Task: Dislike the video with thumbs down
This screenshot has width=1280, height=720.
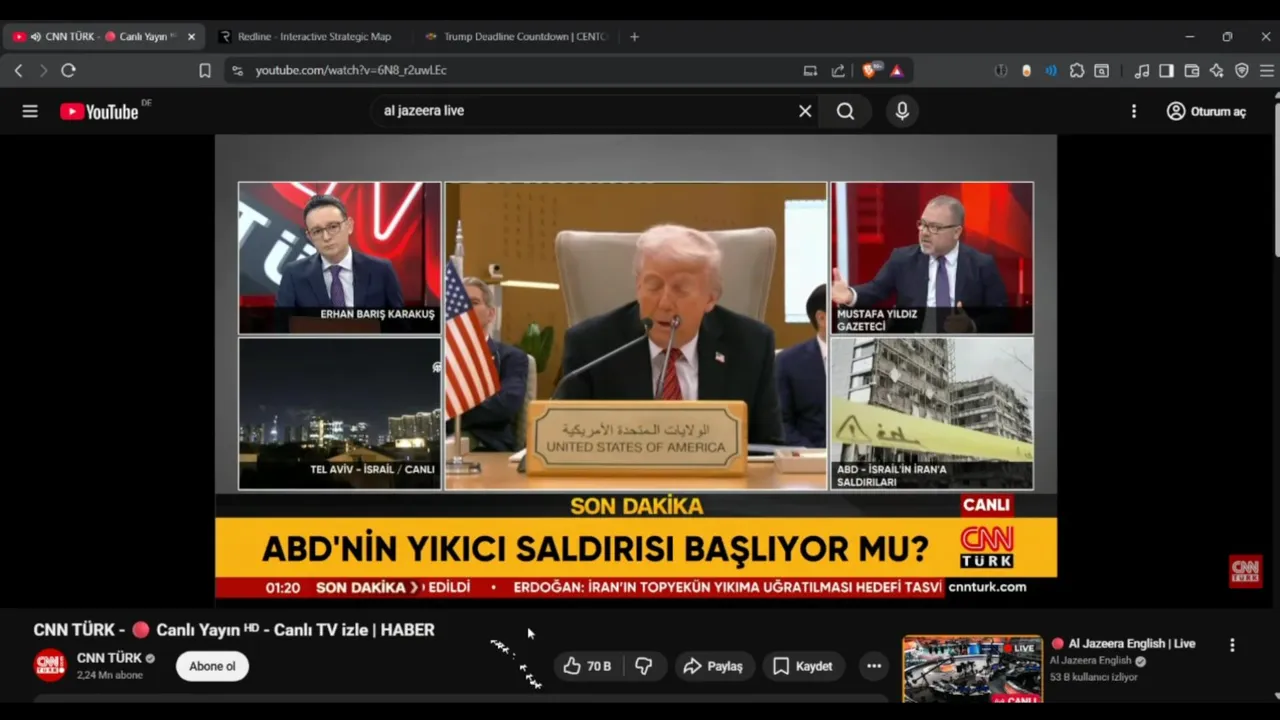Action: coord(643,666)
